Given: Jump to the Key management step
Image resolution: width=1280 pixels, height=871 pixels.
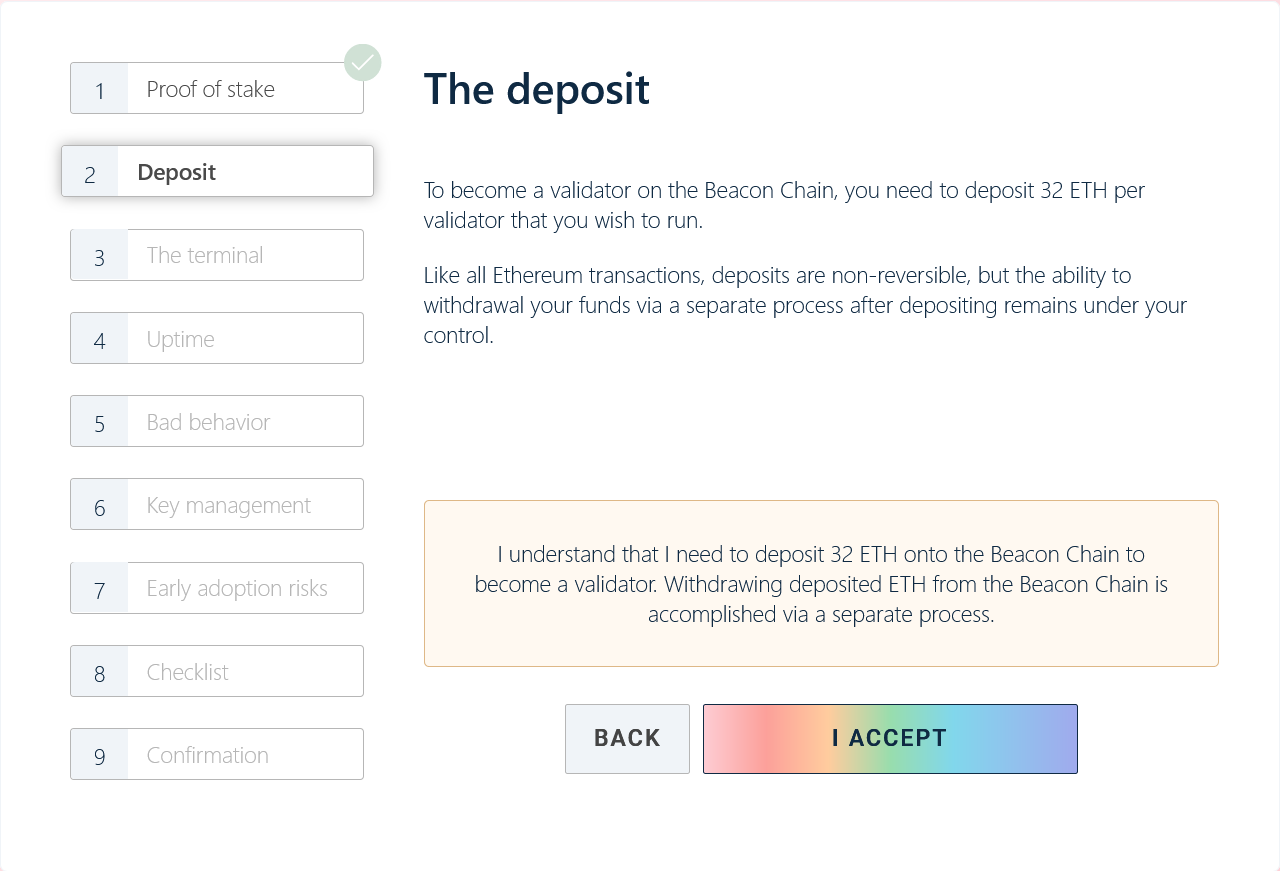Looking at the screenshot, I should coord(217,505).
